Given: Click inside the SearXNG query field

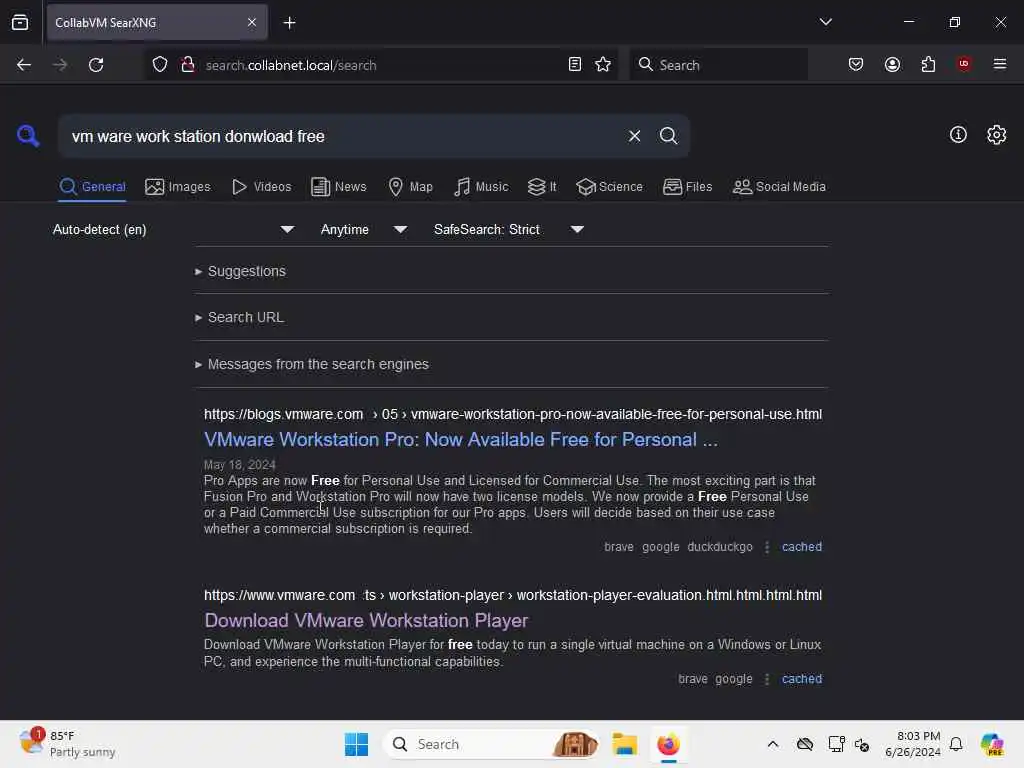Looking at the screenshot, I should click(340, 136).
